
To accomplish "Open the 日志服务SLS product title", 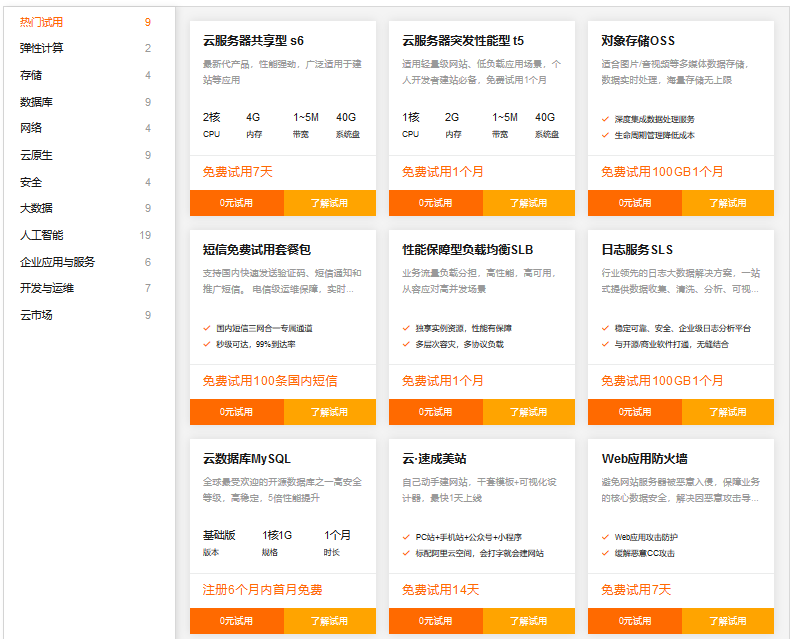I will tap(637, 250).
